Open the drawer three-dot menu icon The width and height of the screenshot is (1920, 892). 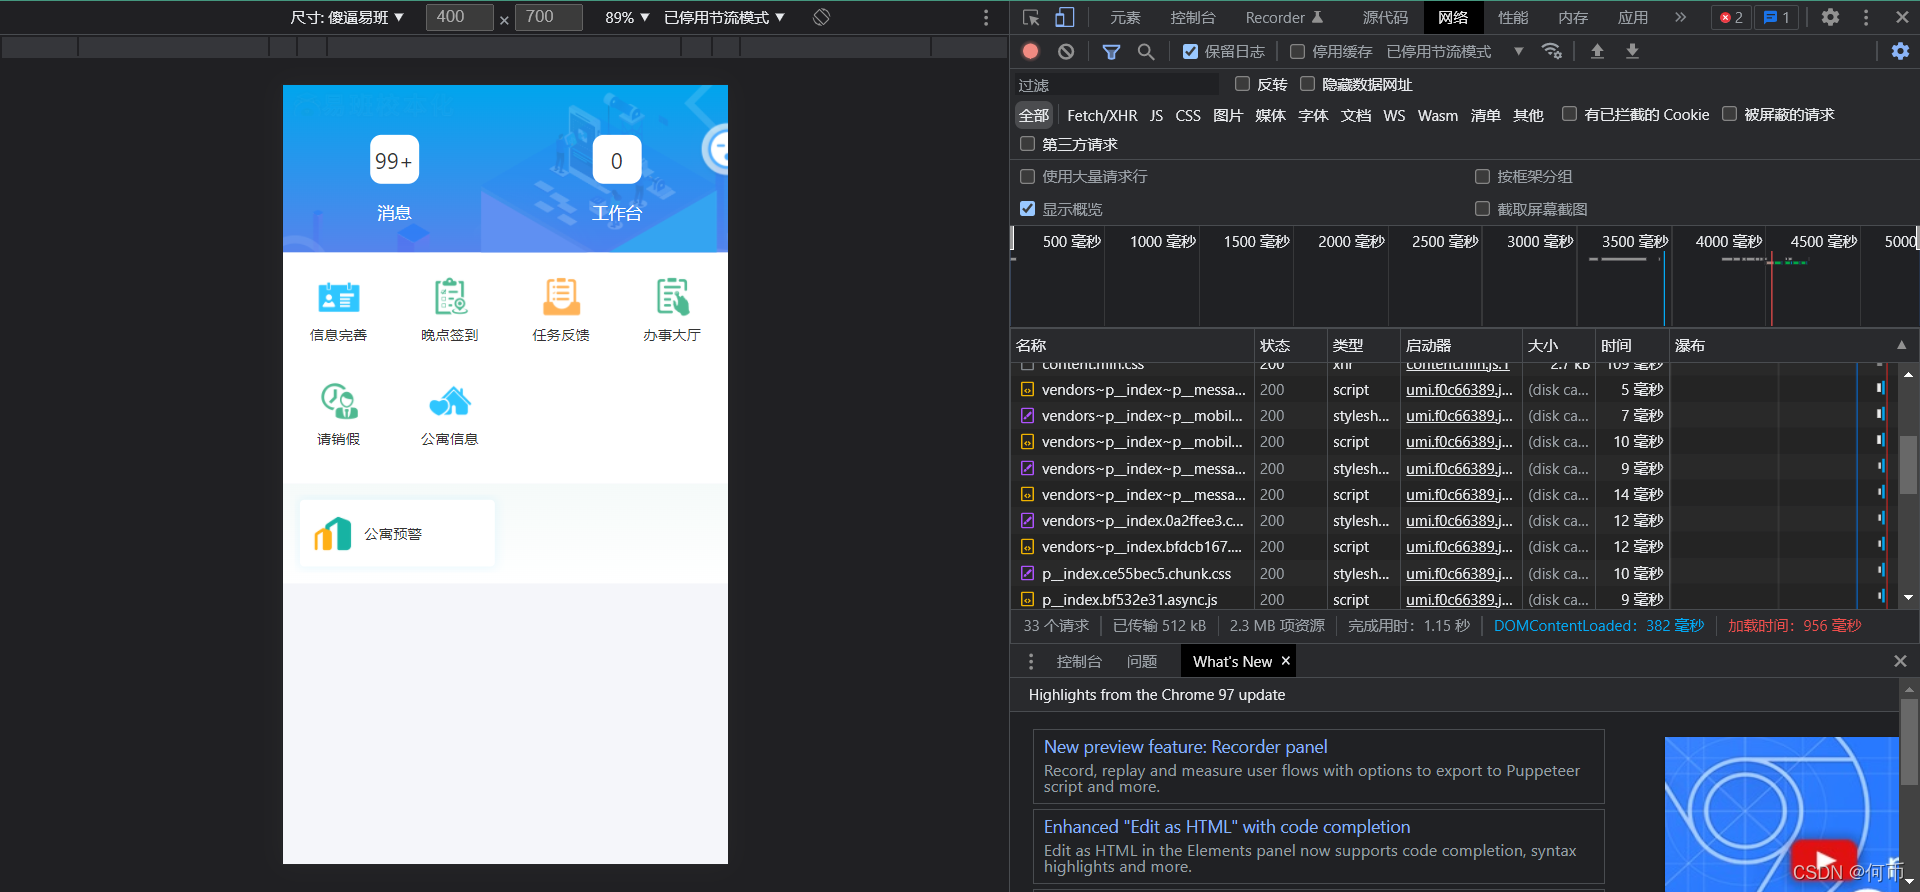click(1031, 661)
